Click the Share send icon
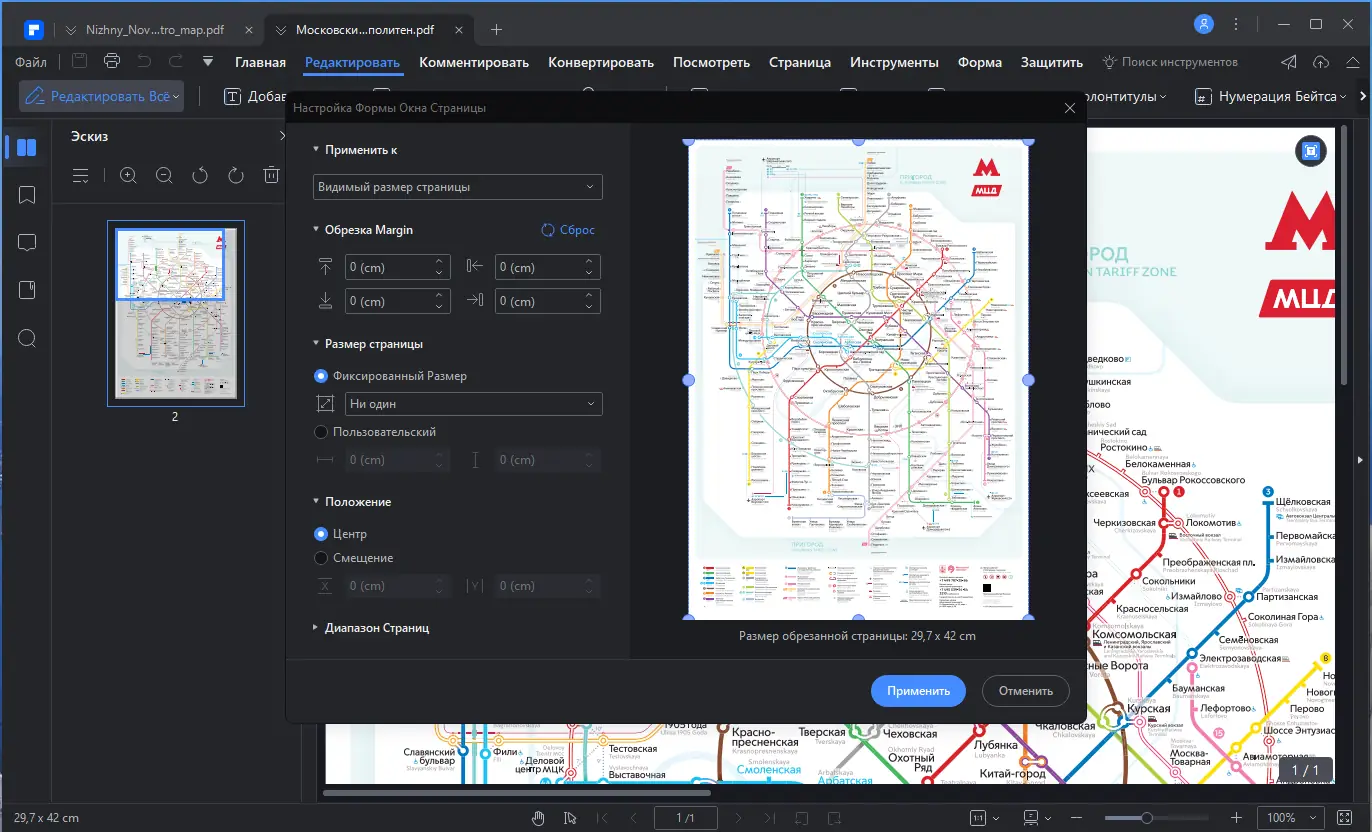The image size is (1372, 832). 1290,62
